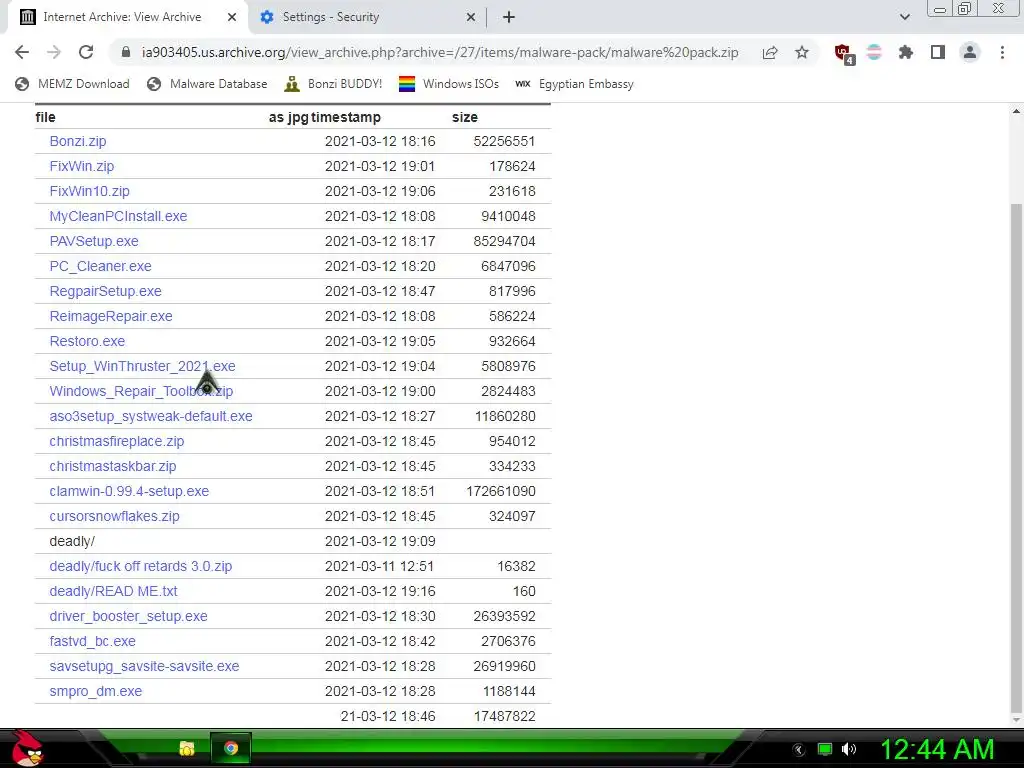The width and height of the screenshot is (1024, 768).
Task: Open the red bird Start button
Action: pos(27,748)
